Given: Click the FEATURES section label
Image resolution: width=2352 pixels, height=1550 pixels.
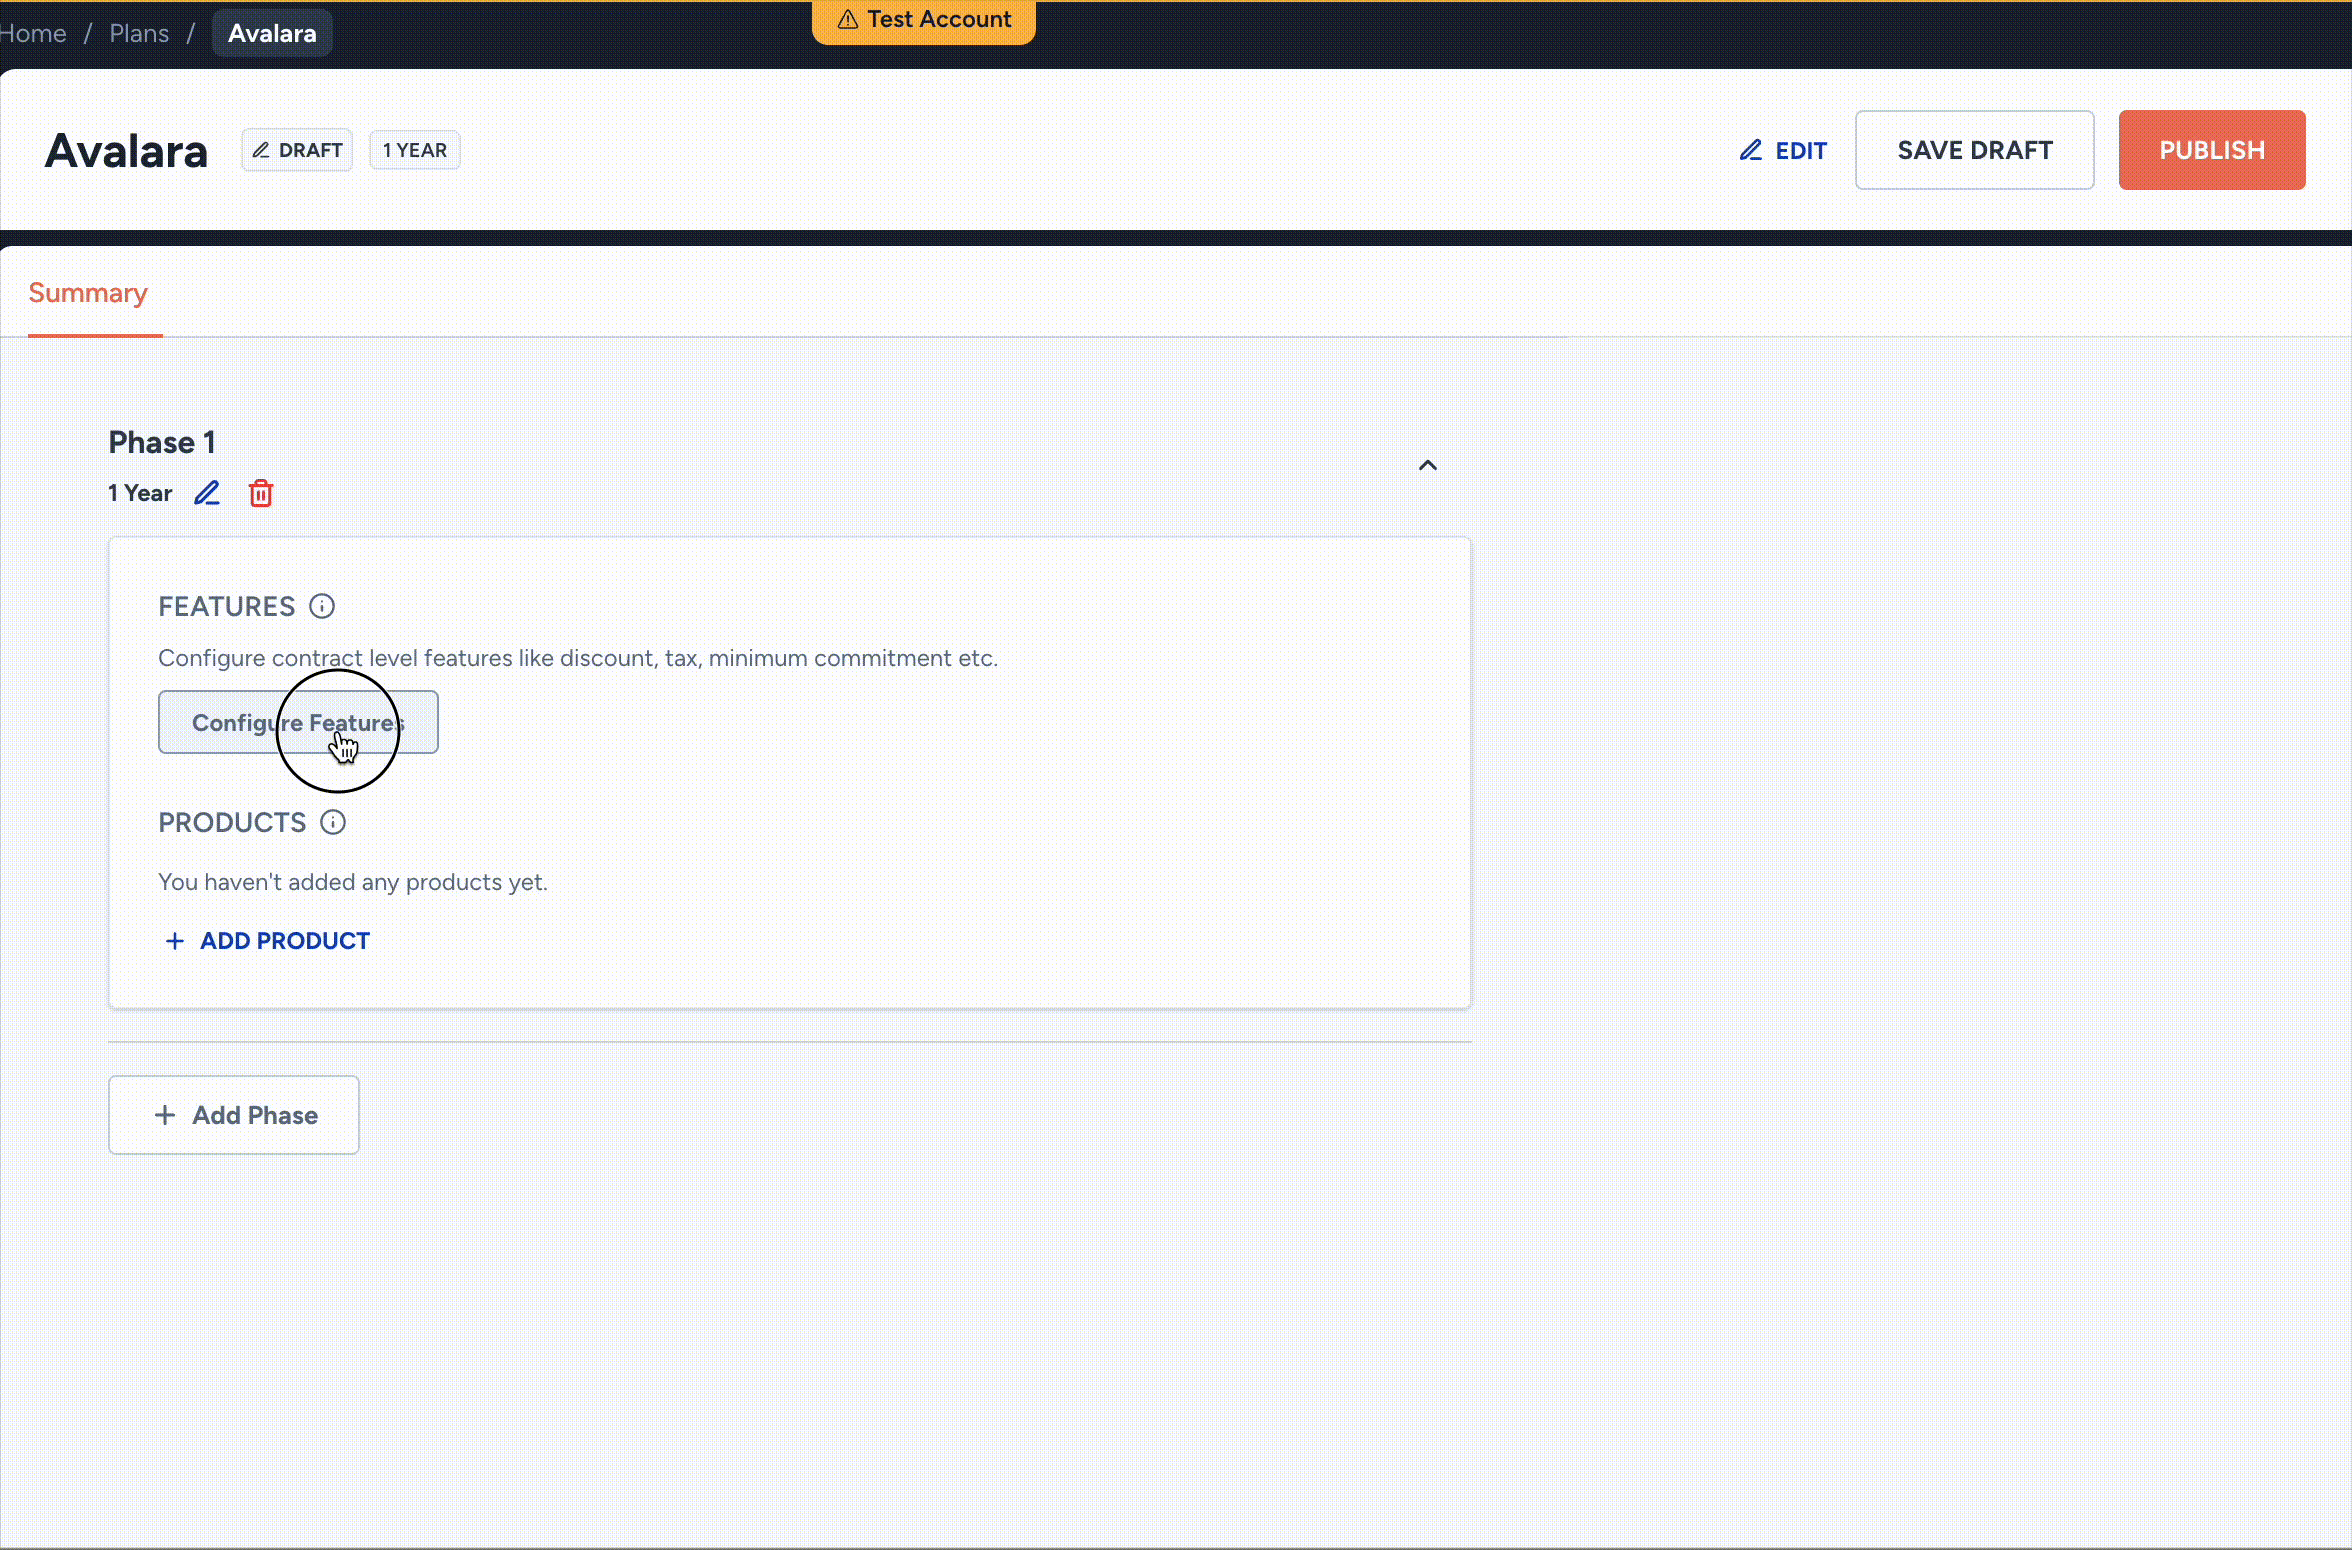Looking at the screenshot, I should [227, 606].
